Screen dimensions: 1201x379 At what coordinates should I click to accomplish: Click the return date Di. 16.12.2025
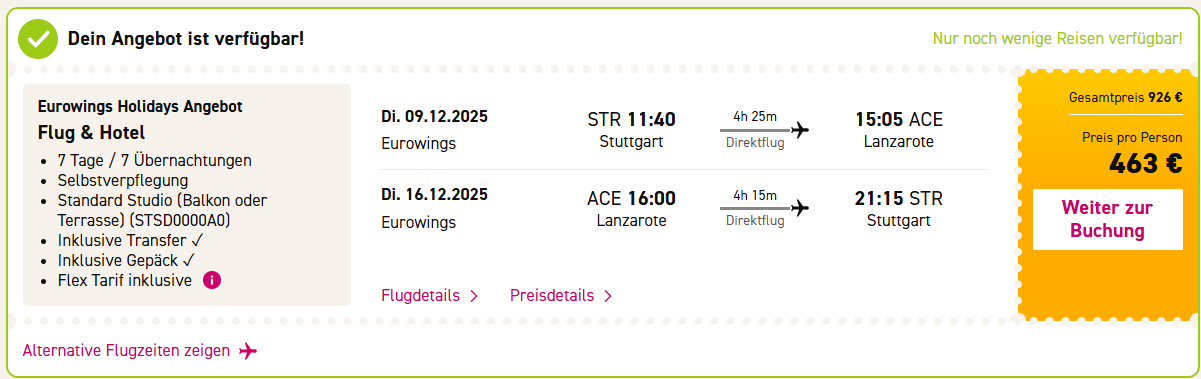[x=434, y=195]
